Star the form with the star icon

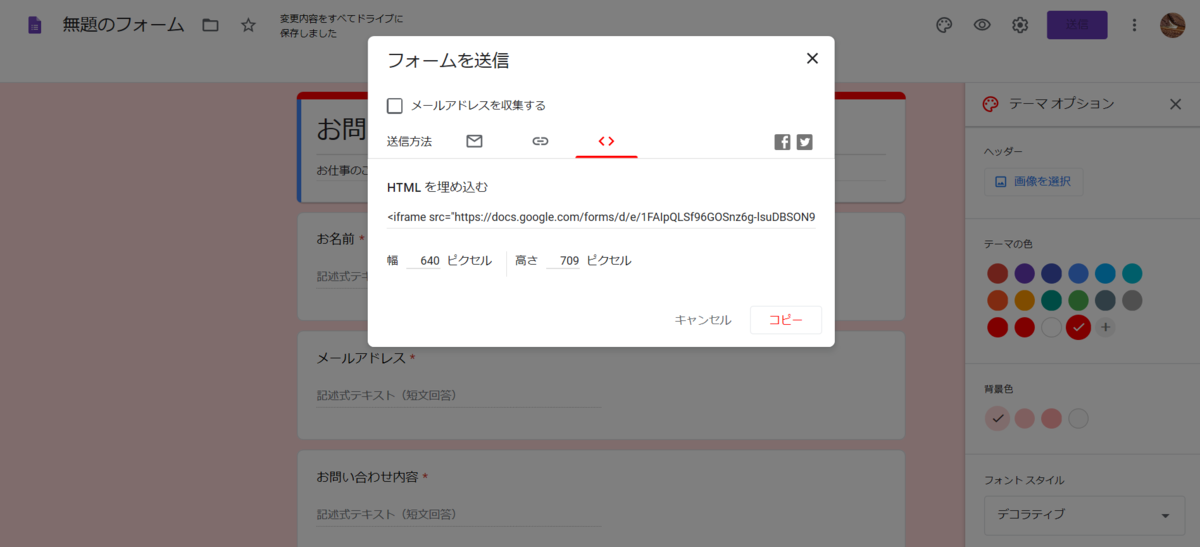[249, 25]
